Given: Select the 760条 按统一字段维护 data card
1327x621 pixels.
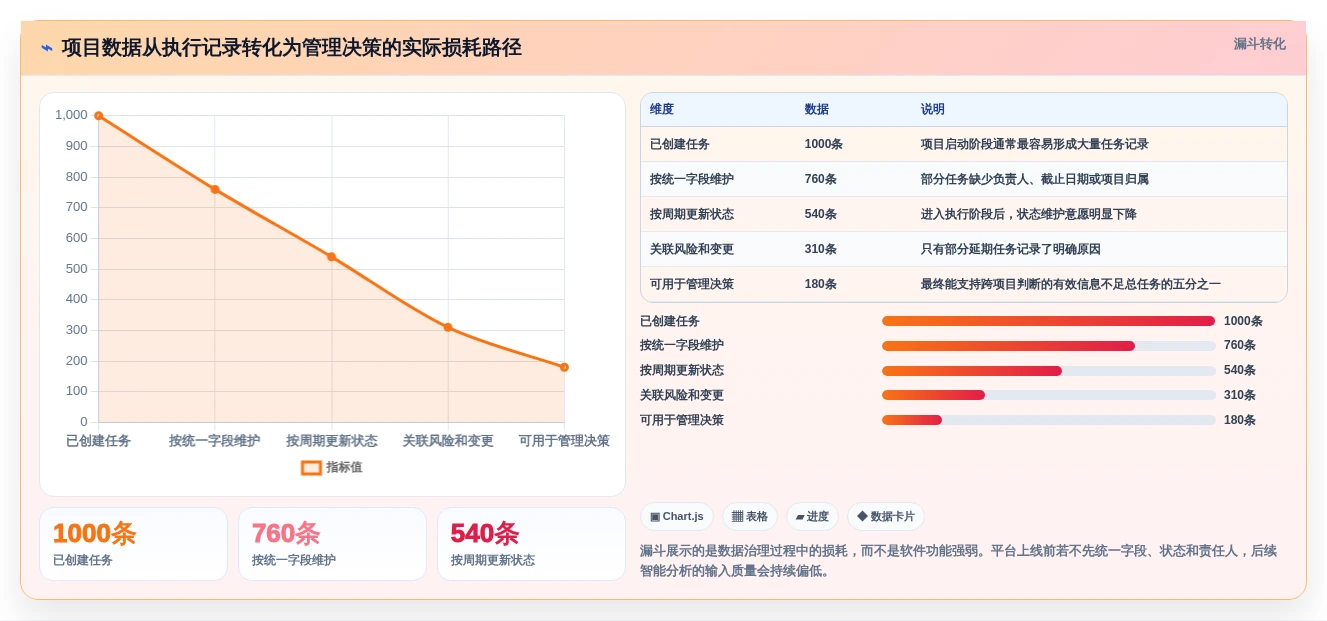Looking at the screenshot, I should [332, 544].
